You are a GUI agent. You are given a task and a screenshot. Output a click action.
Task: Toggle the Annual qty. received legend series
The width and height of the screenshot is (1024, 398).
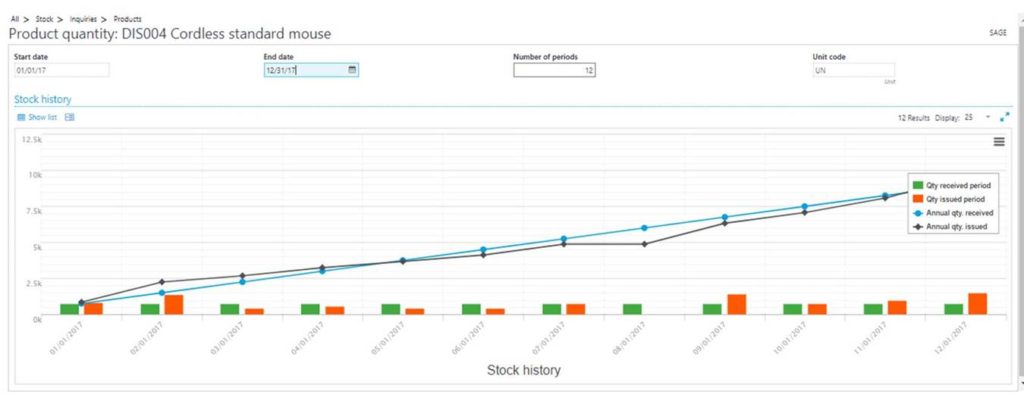click(x=952, y=212)
